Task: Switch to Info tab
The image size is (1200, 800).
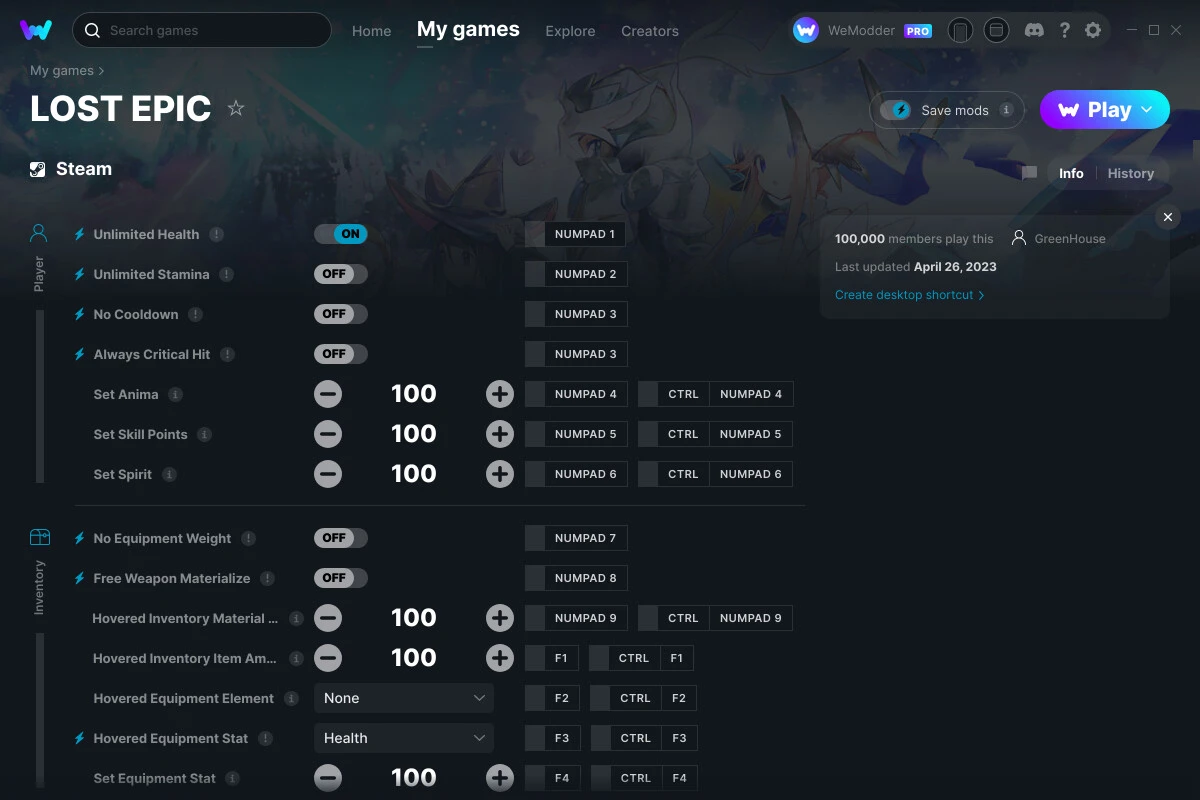Action: [x=1071, y=173]
